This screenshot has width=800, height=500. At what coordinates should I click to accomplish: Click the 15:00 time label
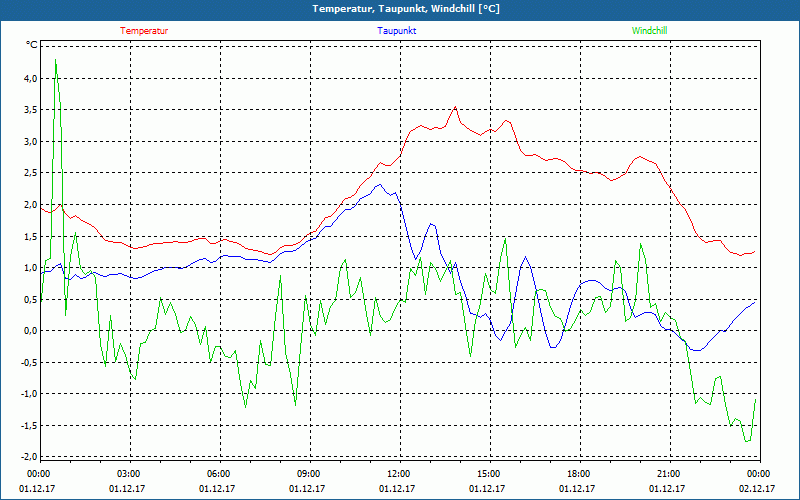(488, 474)
